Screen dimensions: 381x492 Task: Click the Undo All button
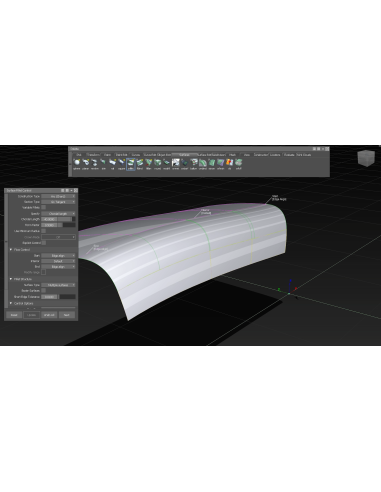(x=49, y=315)
